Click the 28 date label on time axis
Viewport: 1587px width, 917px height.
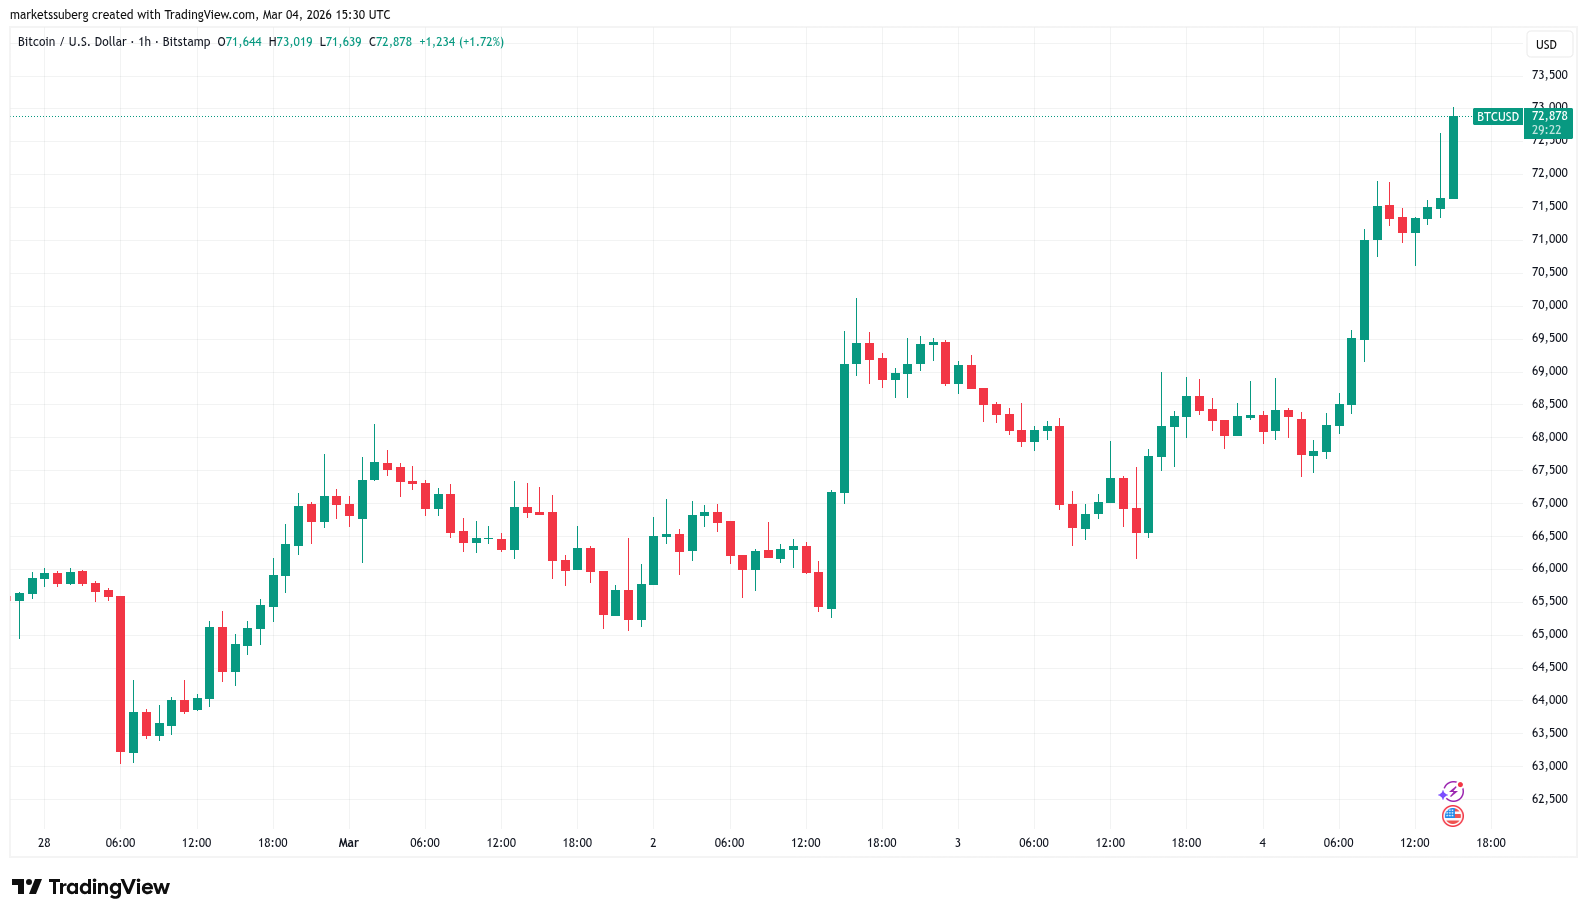click(44, 843)
